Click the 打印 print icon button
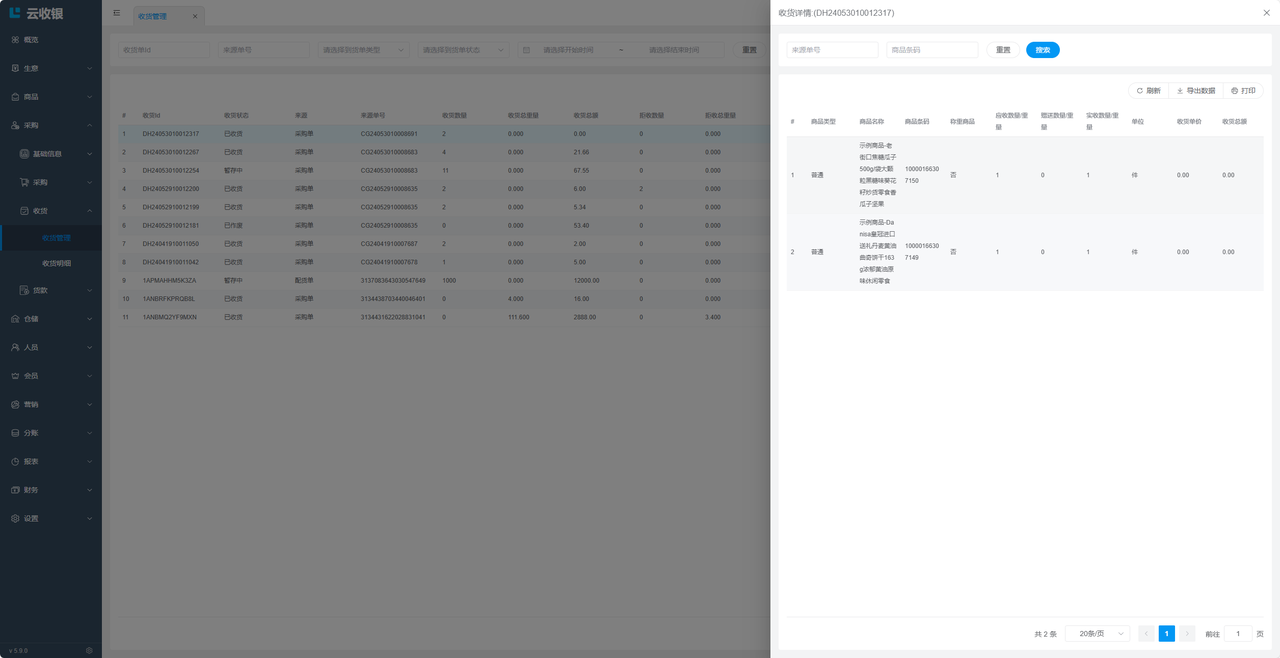The image size is (1280, 658). click(x=1235, y=91)
